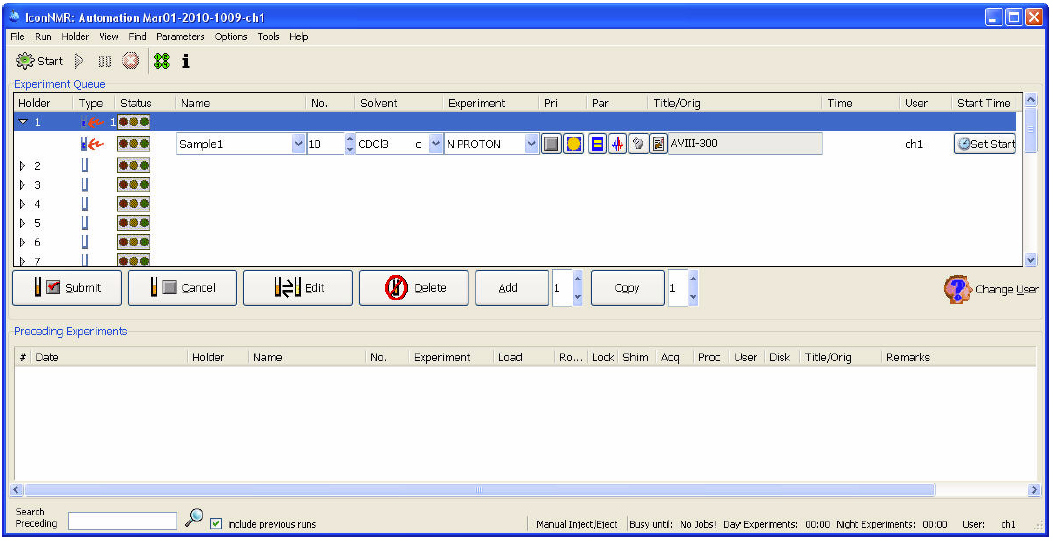Open the Run menu
Screen dimensions: 1053x541
tap(43, 37)
